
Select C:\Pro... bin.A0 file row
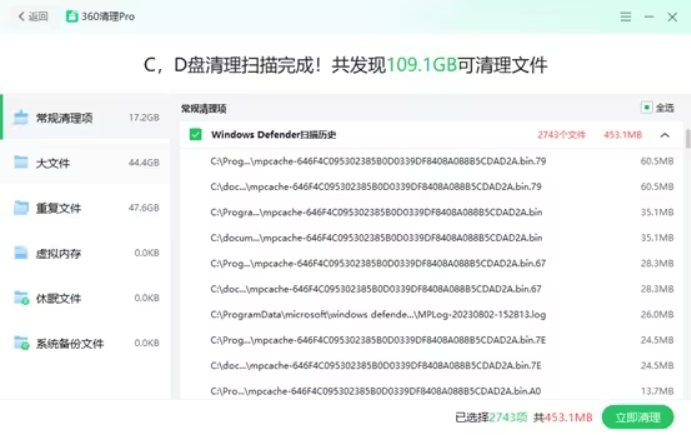coord(431,390)
